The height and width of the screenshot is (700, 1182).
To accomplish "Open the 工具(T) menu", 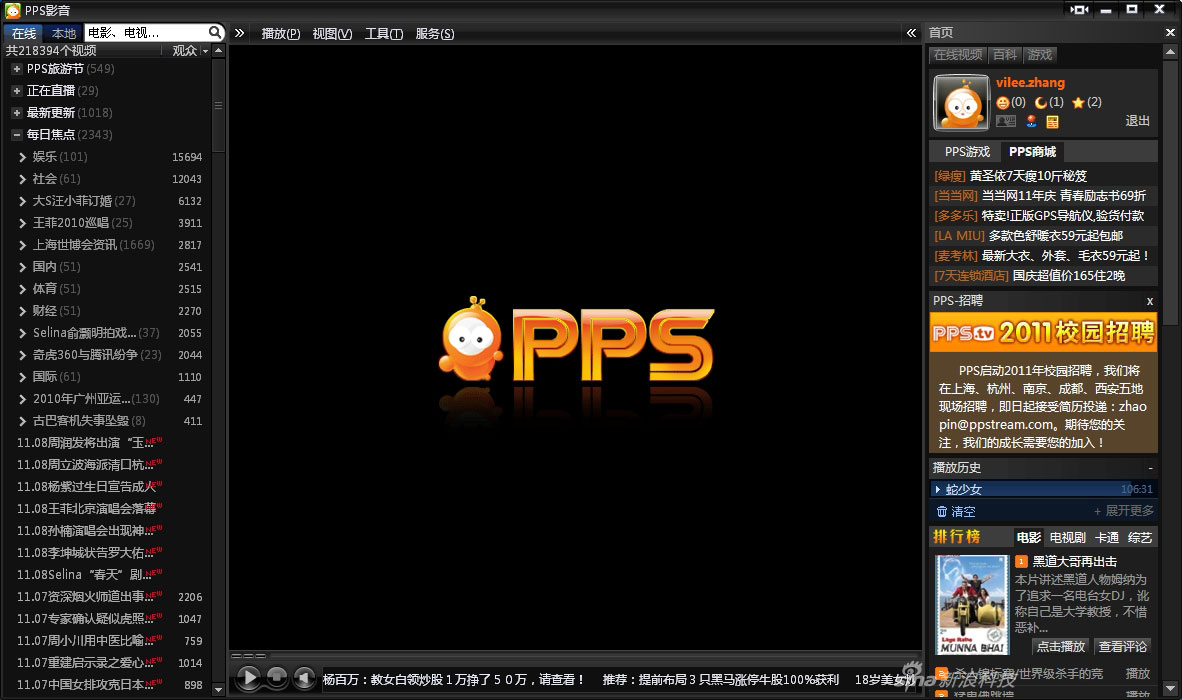I will tap(384, 33).
